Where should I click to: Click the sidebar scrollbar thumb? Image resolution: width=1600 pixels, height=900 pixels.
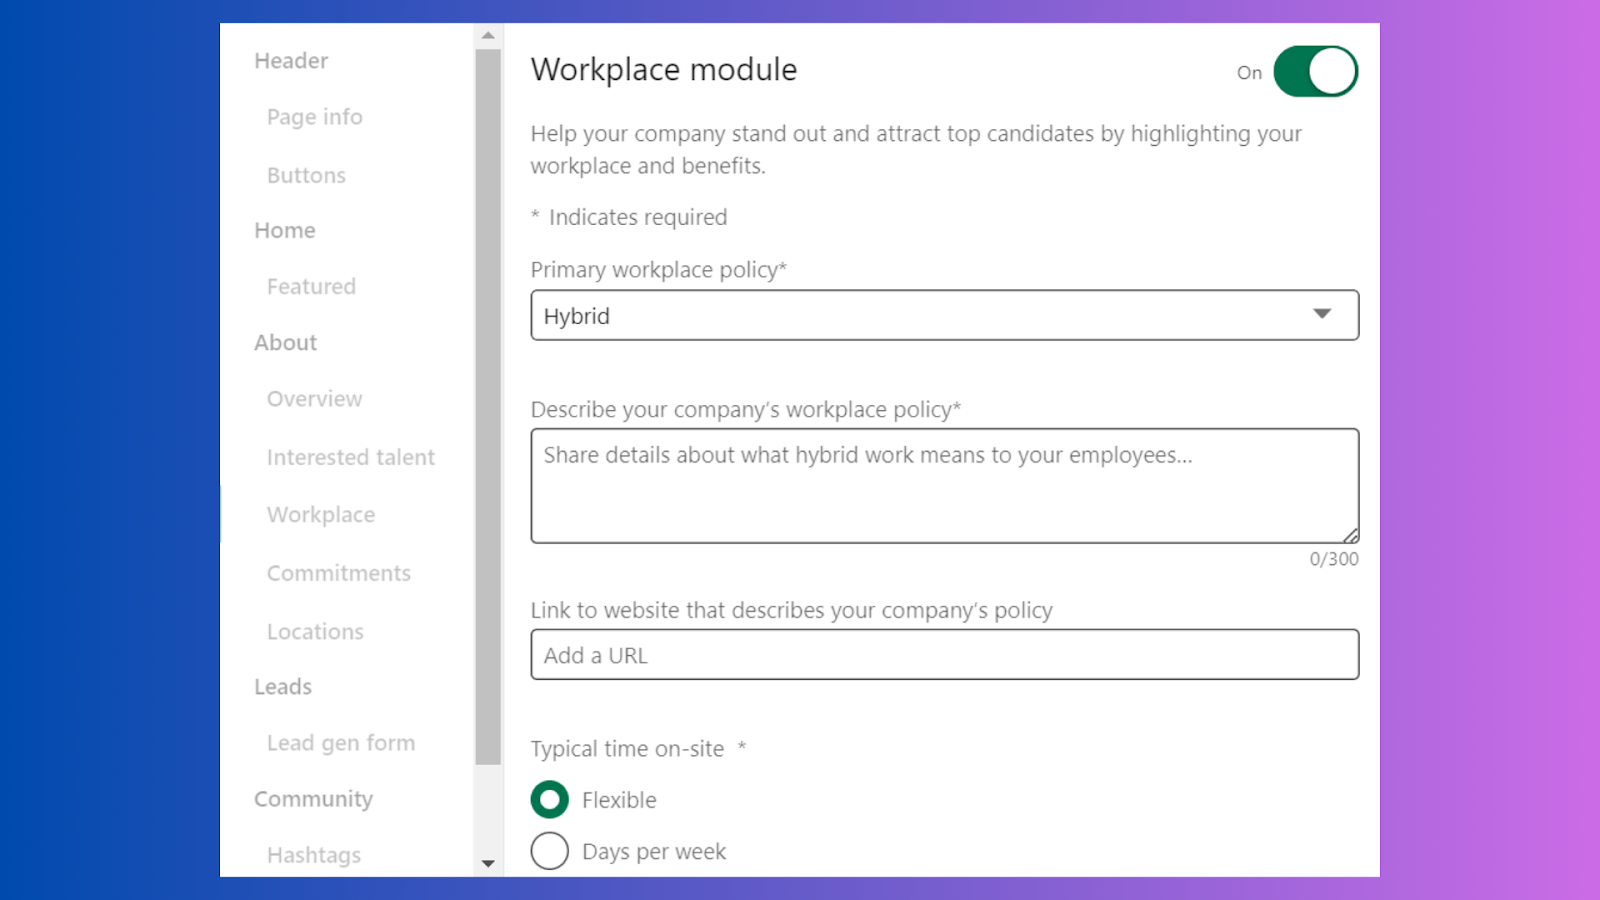pyautogui.click(x=488, y=406)
